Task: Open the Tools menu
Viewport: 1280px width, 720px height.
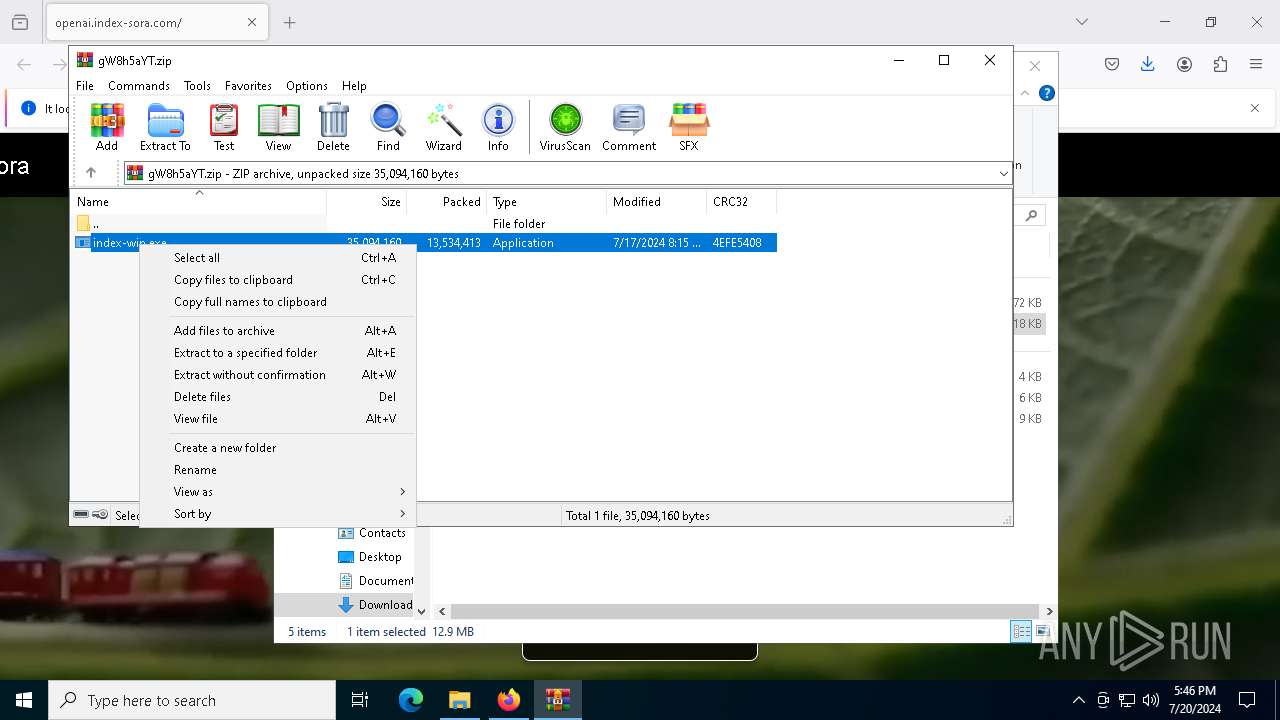Action: [197, 86]
